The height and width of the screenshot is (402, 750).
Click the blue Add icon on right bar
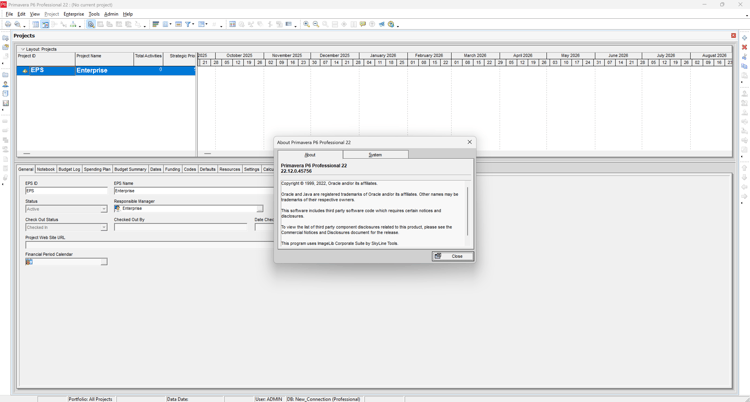tap(744, 37)
